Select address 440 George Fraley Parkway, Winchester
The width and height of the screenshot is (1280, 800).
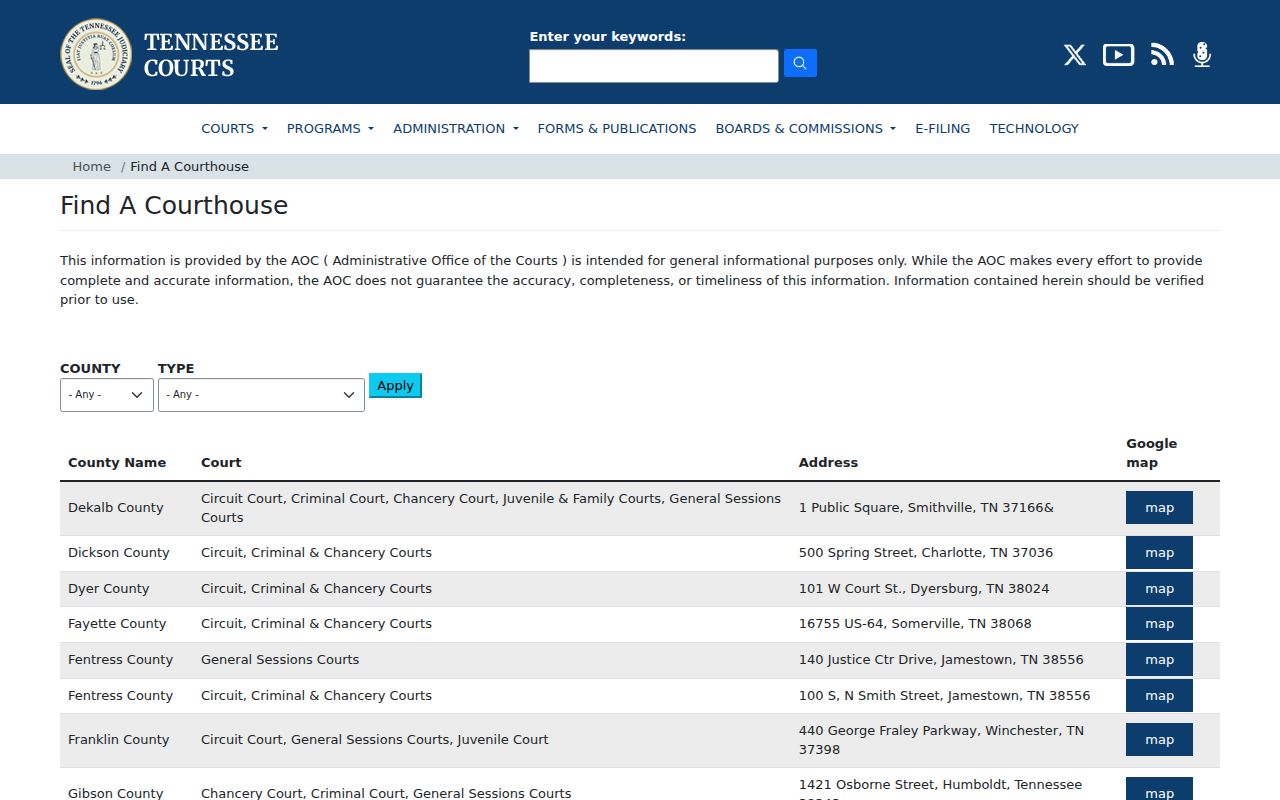tap(941, 739)
